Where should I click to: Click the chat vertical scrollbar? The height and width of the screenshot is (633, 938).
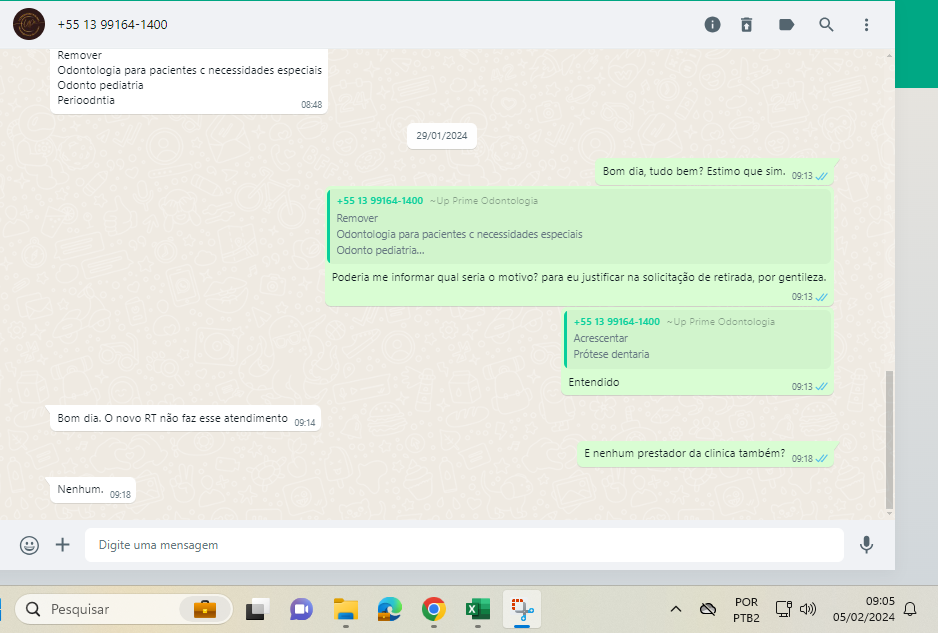(x=889, y=440)
